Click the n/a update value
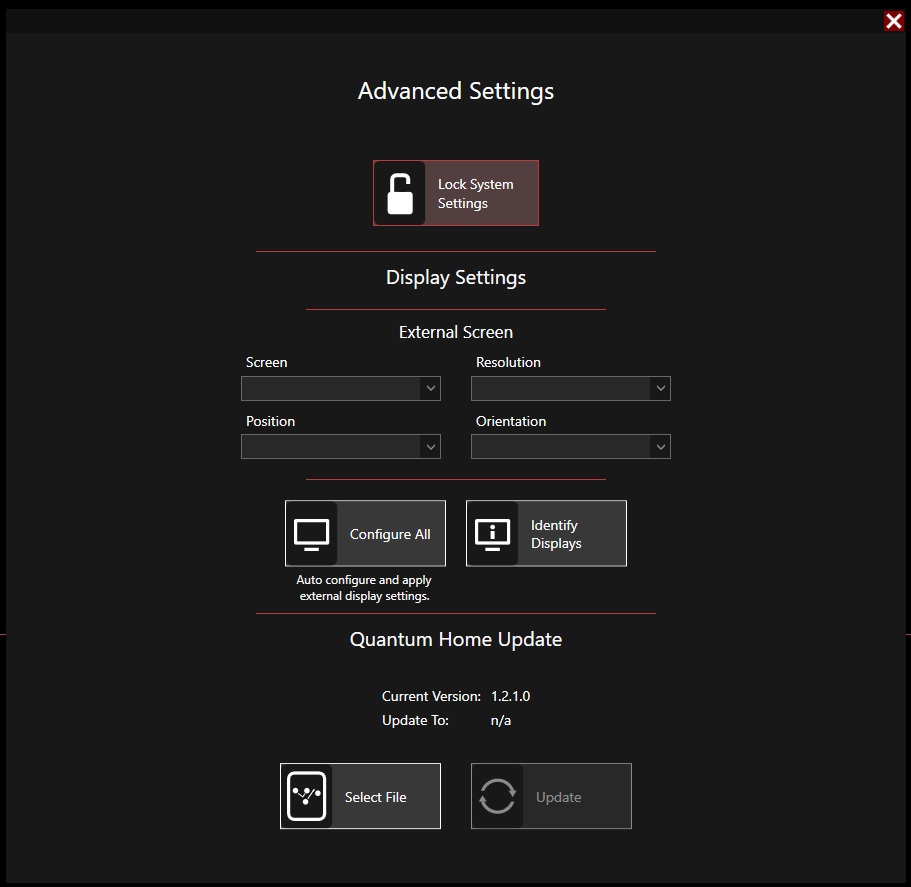 501,720
